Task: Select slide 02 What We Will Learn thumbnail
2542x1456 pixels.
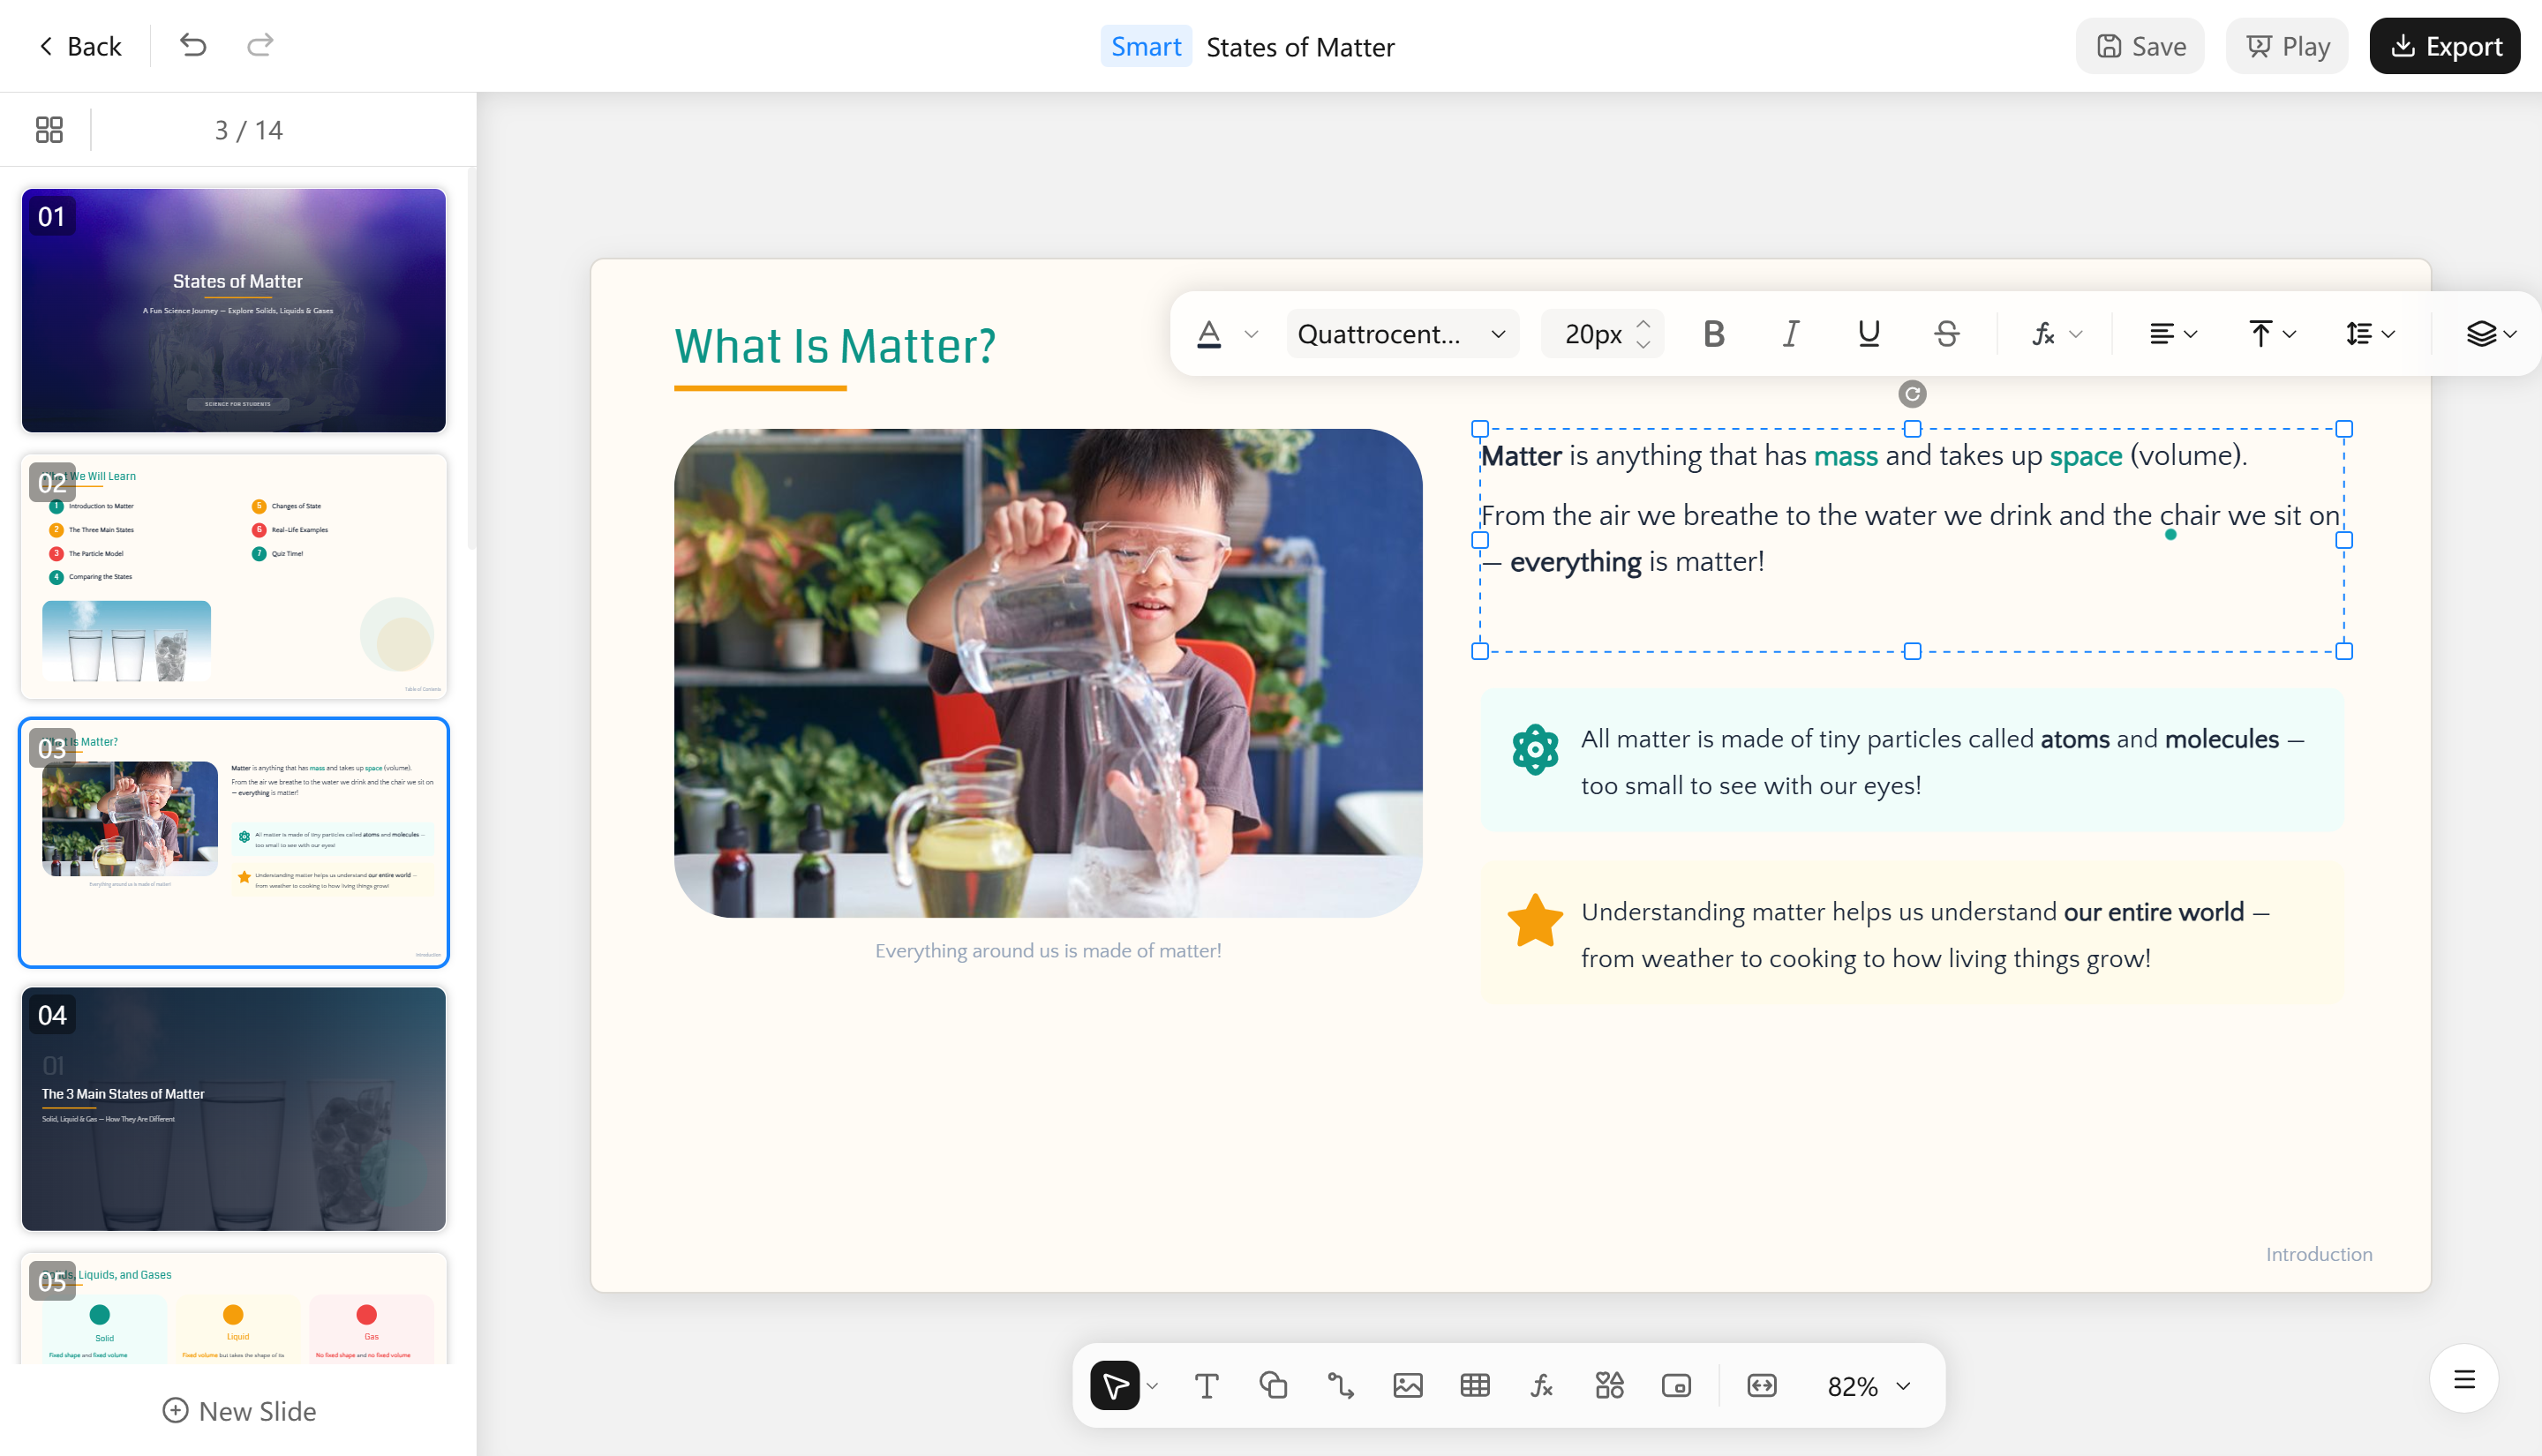Action: click(234, 576)
